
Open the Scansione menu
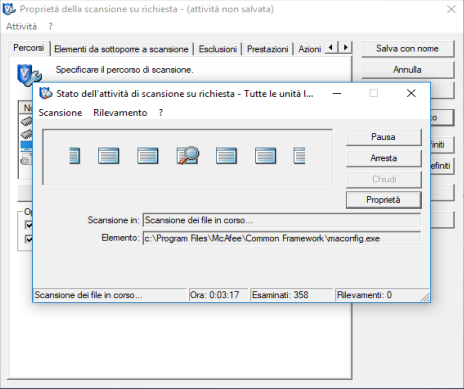point(60,113)
